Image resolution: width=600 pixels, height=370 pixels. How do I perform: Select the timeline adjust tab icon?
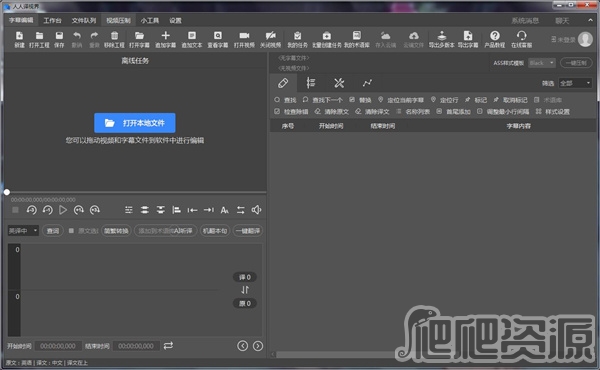[311, 83]
